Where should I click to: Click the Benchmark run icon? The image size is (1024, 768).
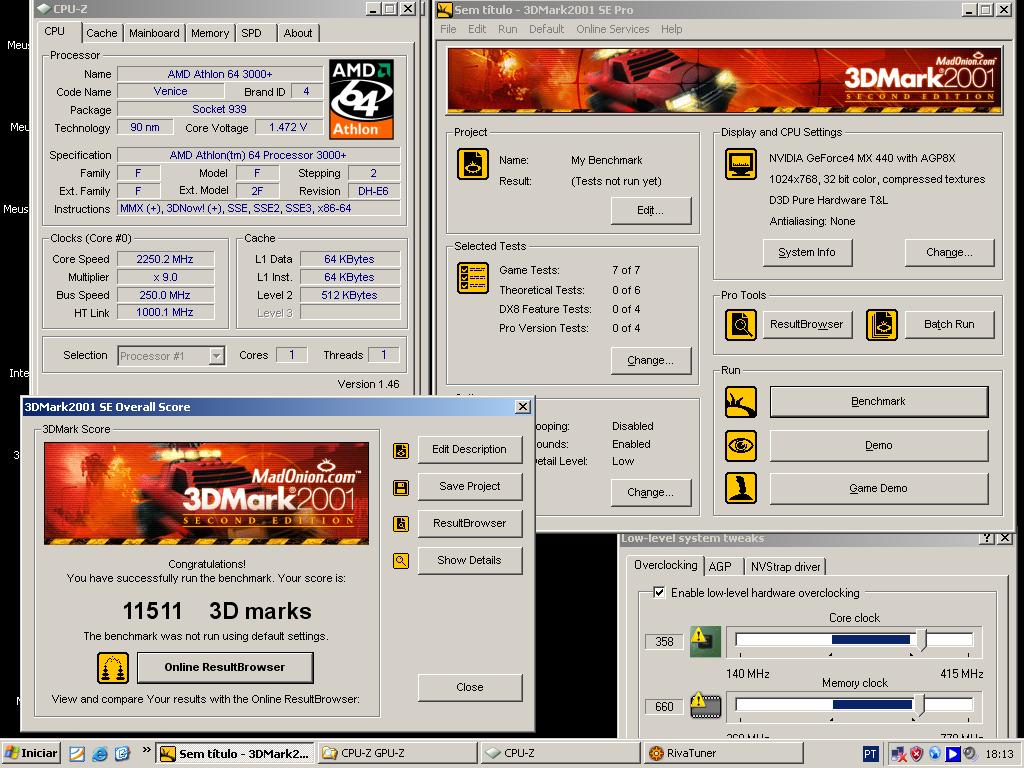741,402
